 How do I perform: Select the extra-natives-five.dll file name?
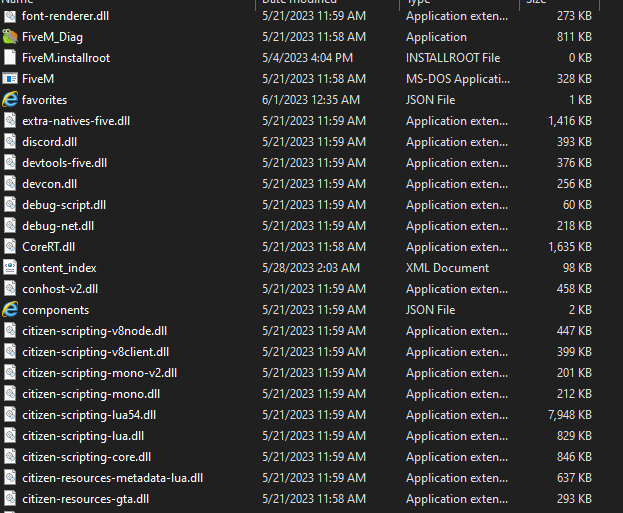[x=76, y=121]
